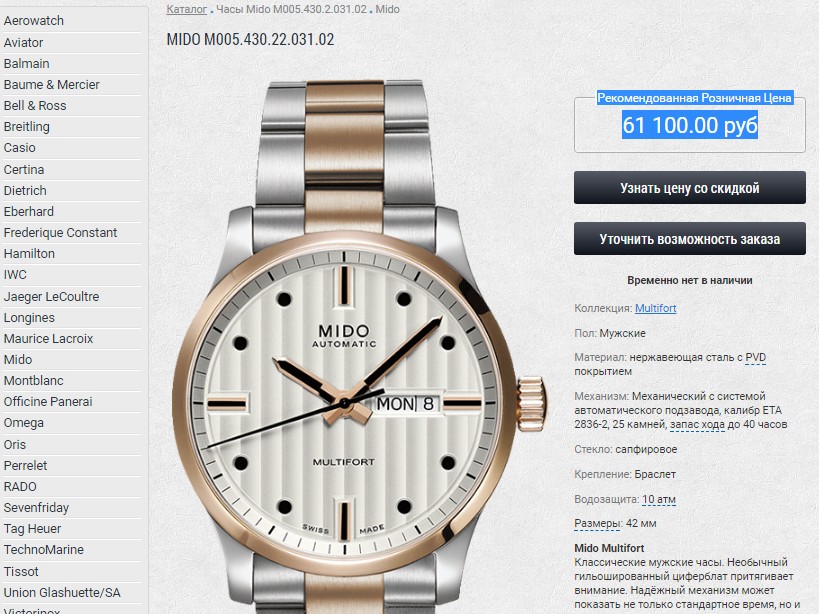The image size is (819, 614).
Task: Open the Multifort collection link
Action: click(x=656, y=308)
